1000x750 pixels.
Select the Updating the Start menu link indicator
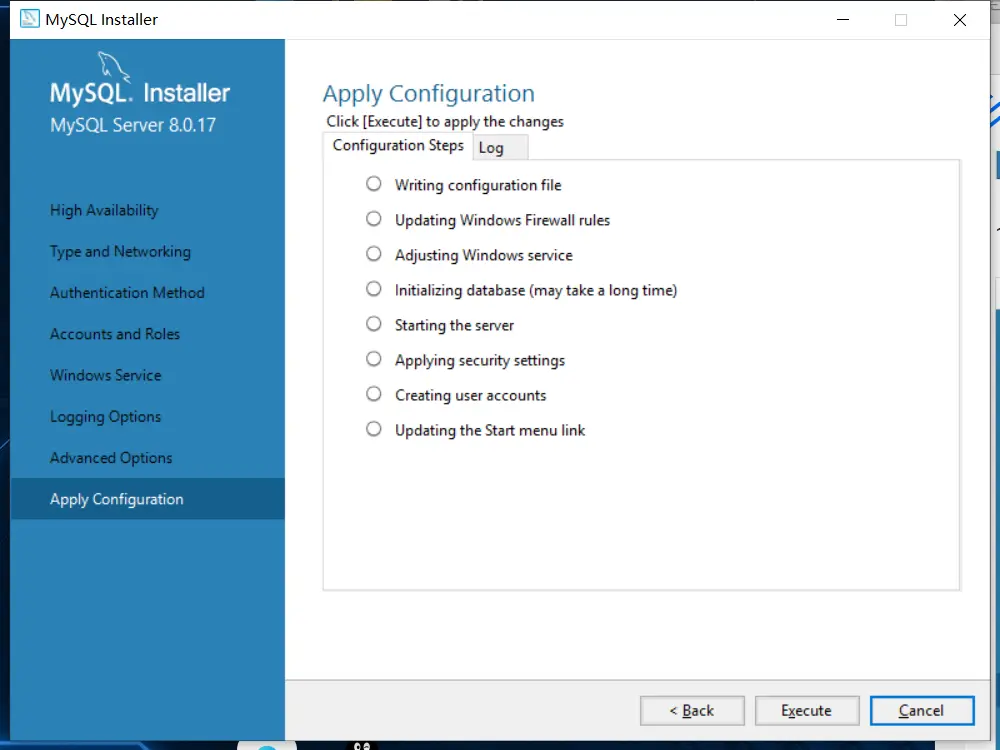[x=374, y=429]
